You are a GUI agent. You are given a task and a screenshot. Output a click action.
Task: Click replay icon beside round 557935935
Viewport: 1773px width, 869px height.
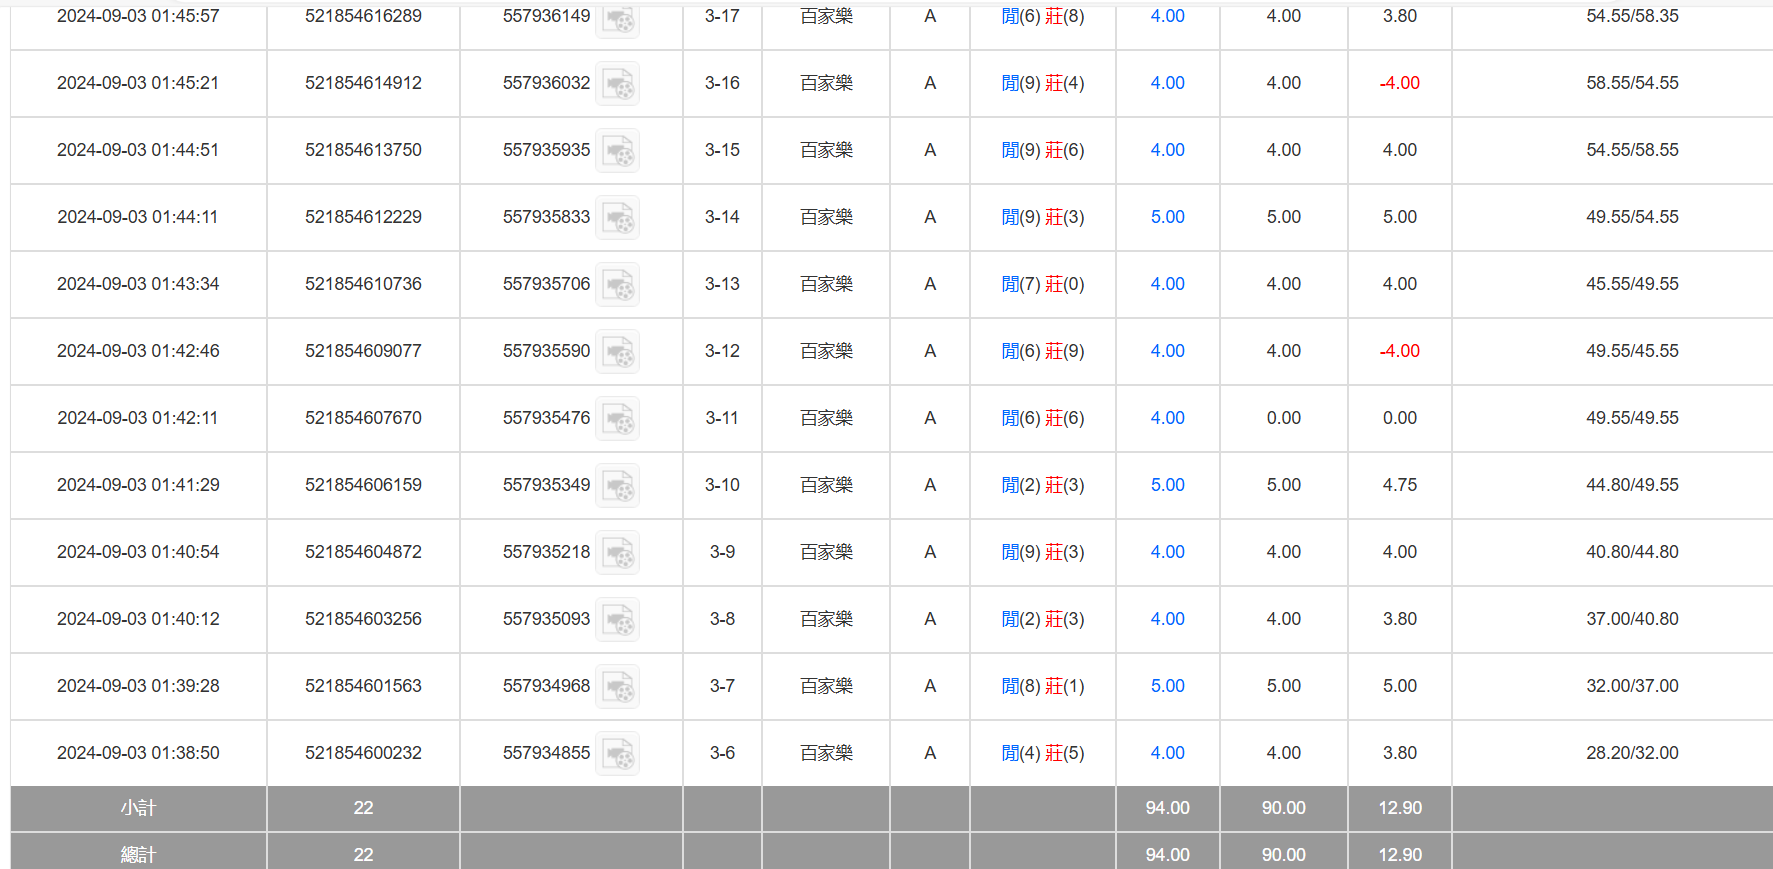pyautogui.click(x=617, y=151)
